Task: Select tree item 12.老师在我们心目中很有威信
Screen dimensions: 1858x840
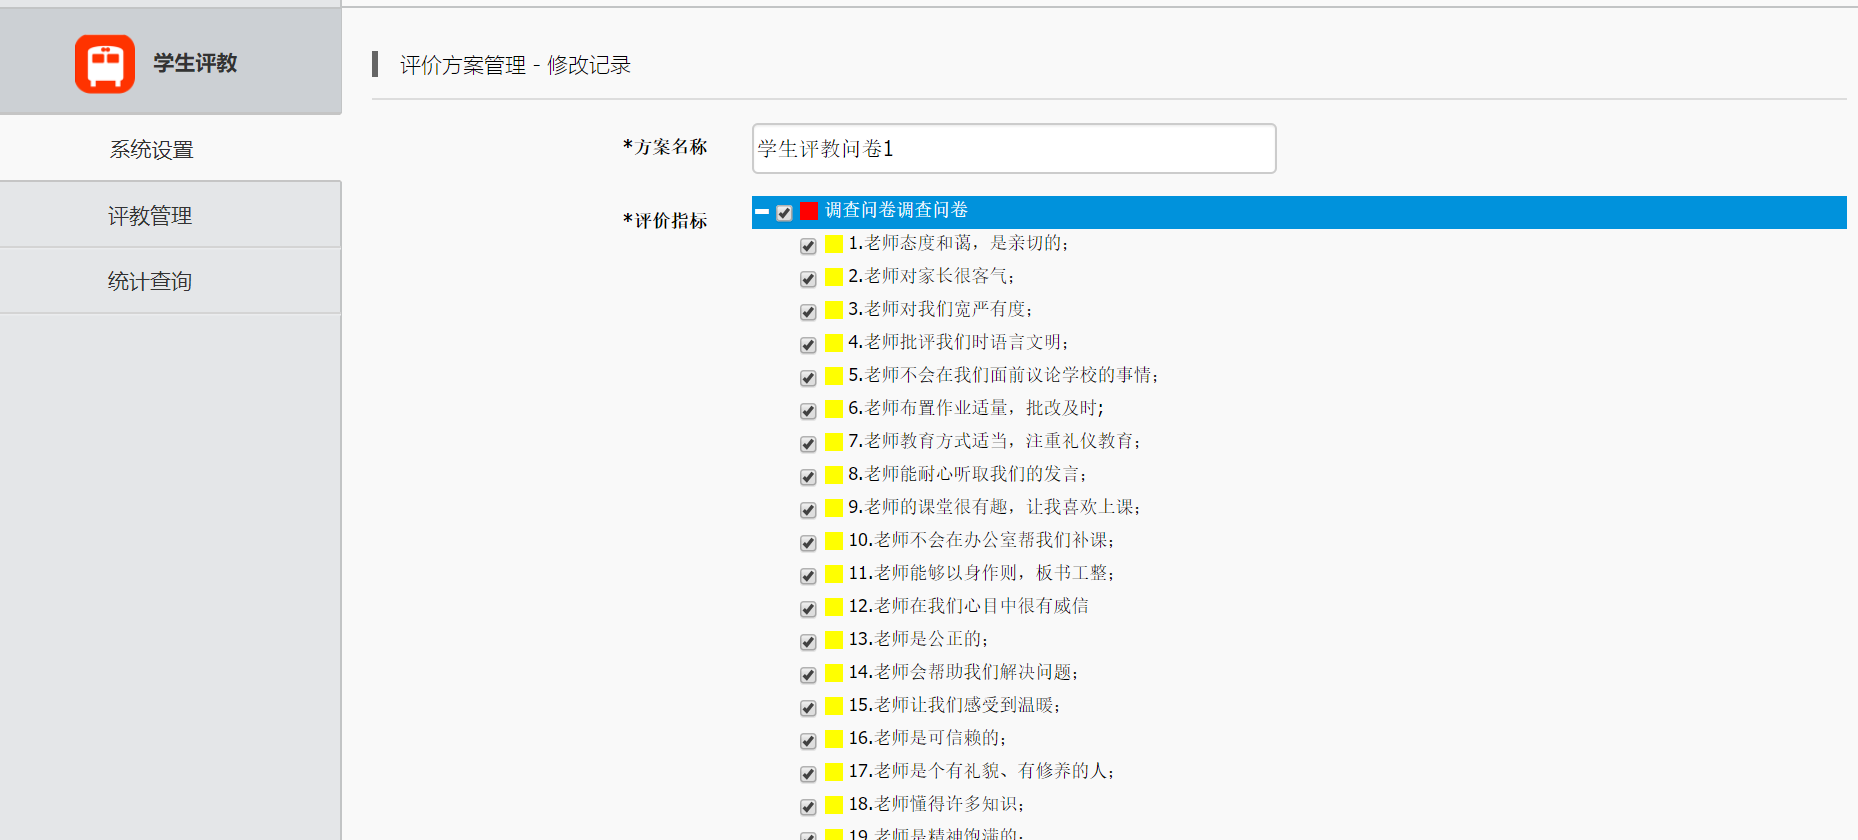Action: [x=967, y=606]
